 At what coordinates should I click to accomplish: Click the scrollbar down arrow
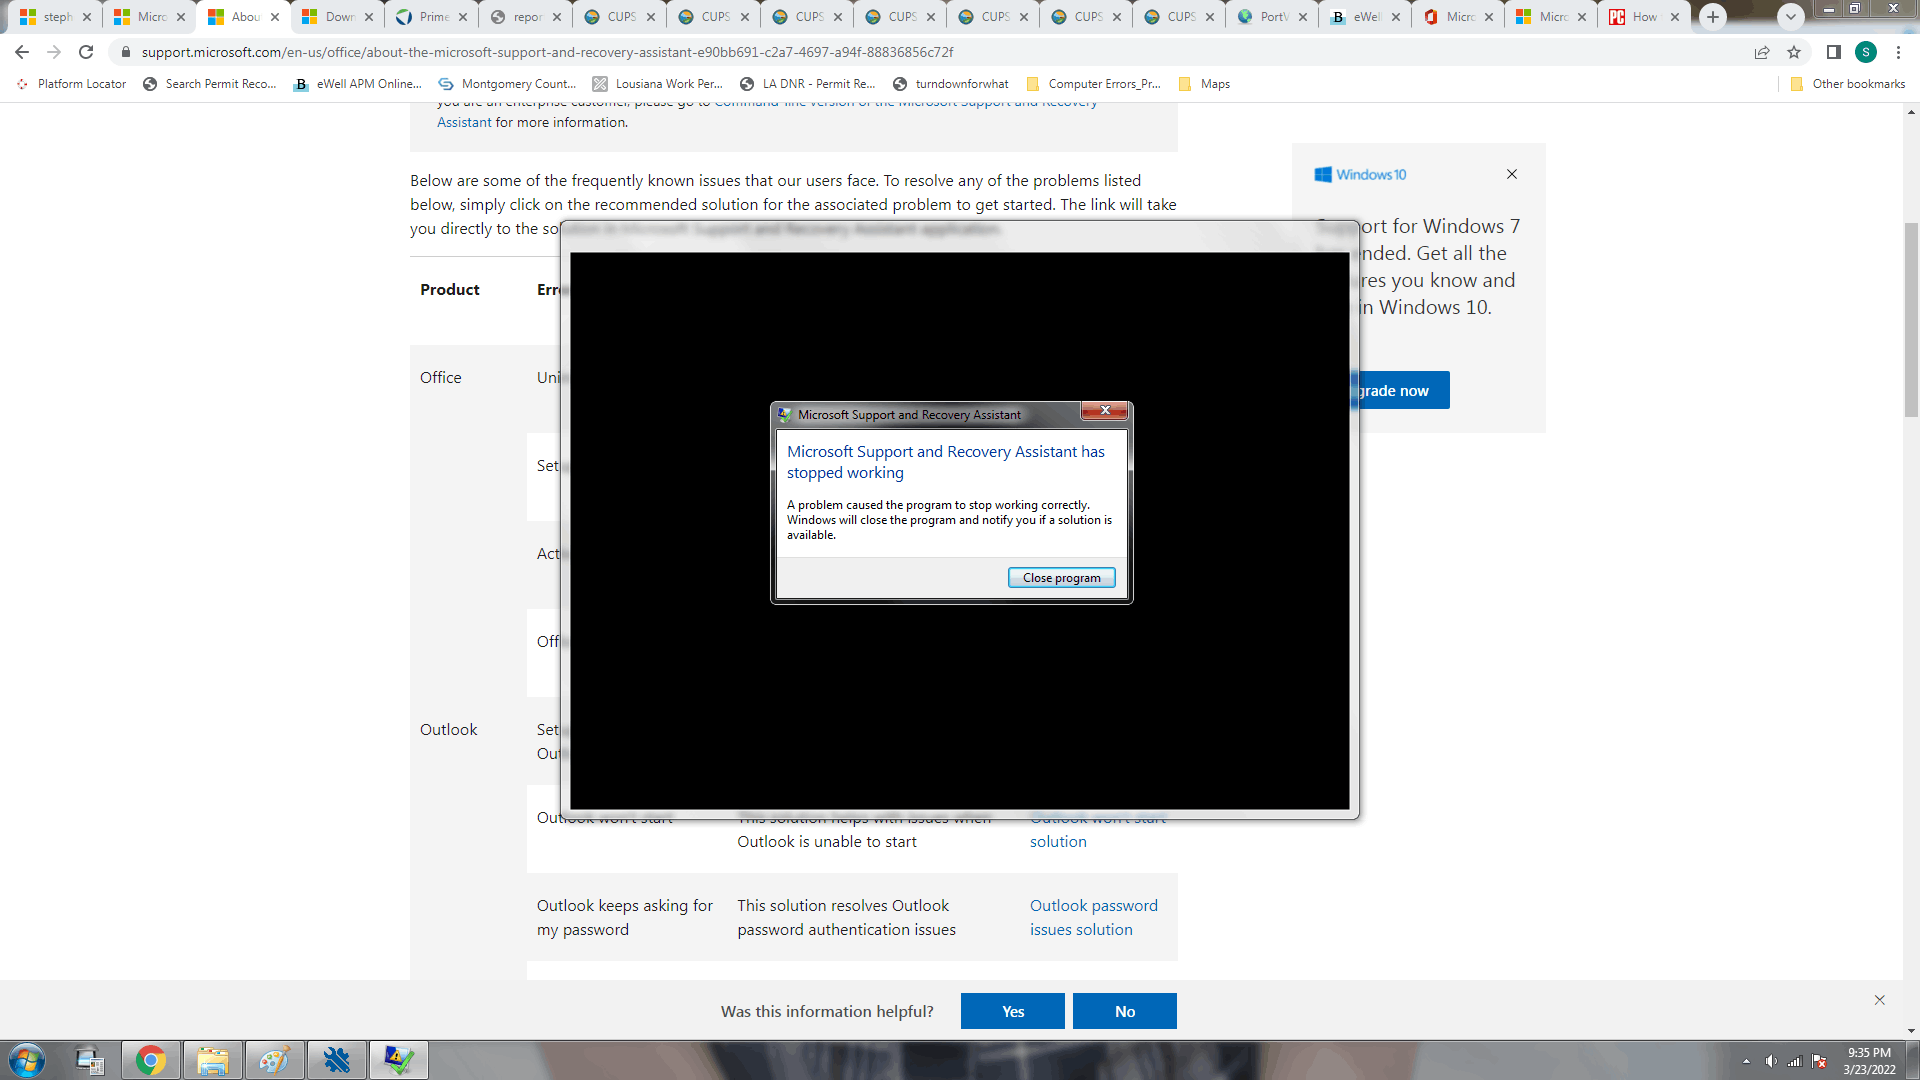pos(1911,1031)
